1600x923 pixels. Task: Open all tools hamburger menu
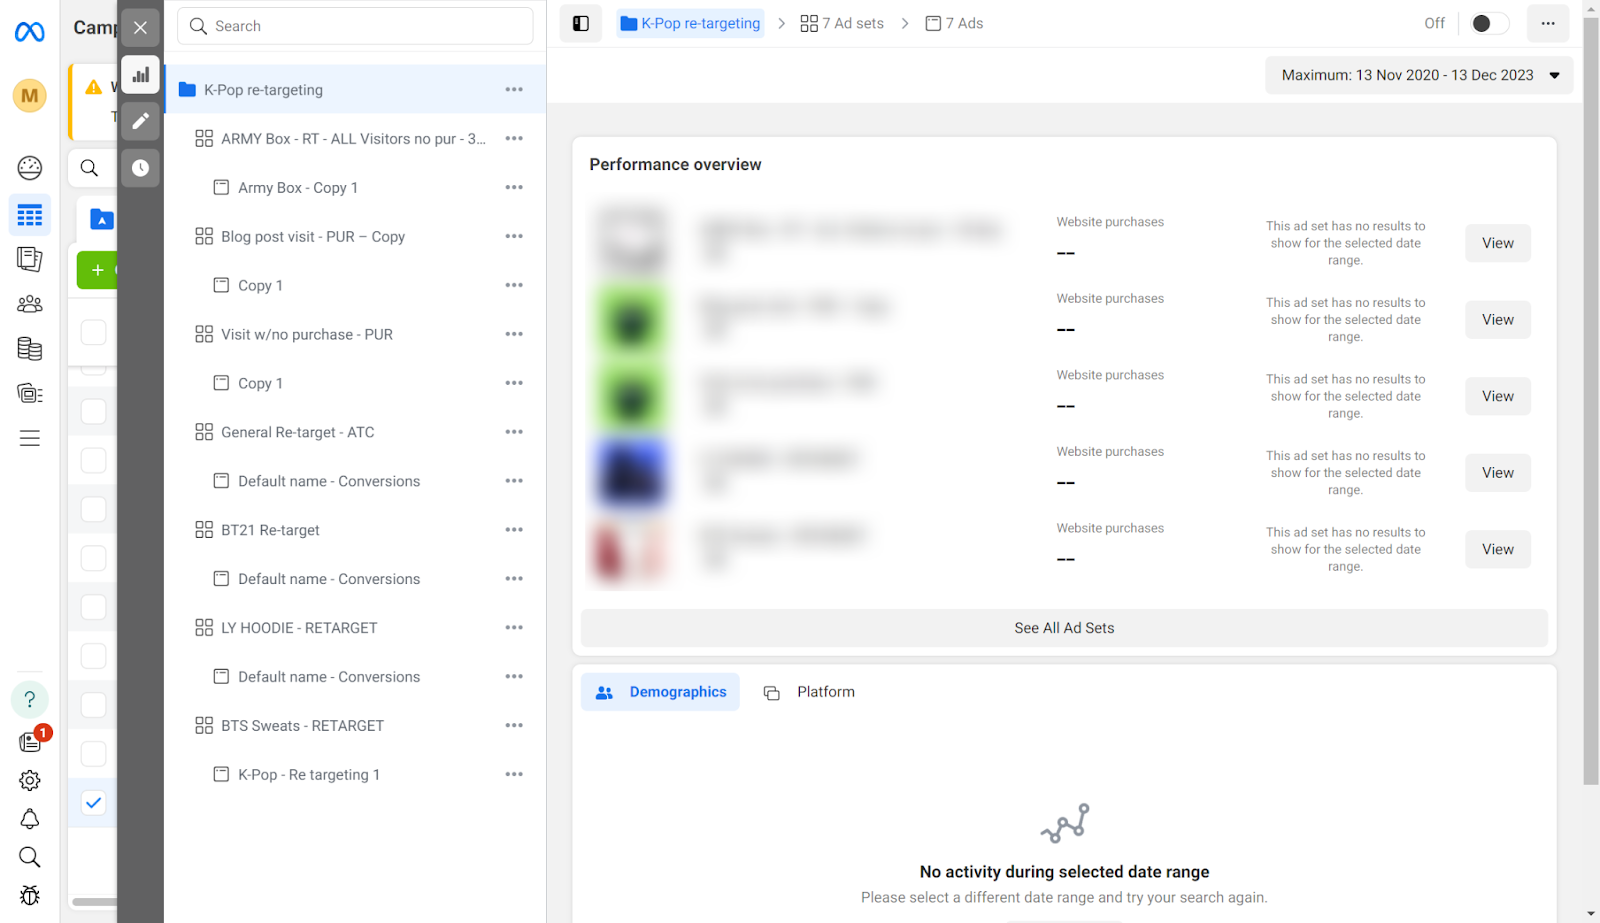tap(30, 438)
